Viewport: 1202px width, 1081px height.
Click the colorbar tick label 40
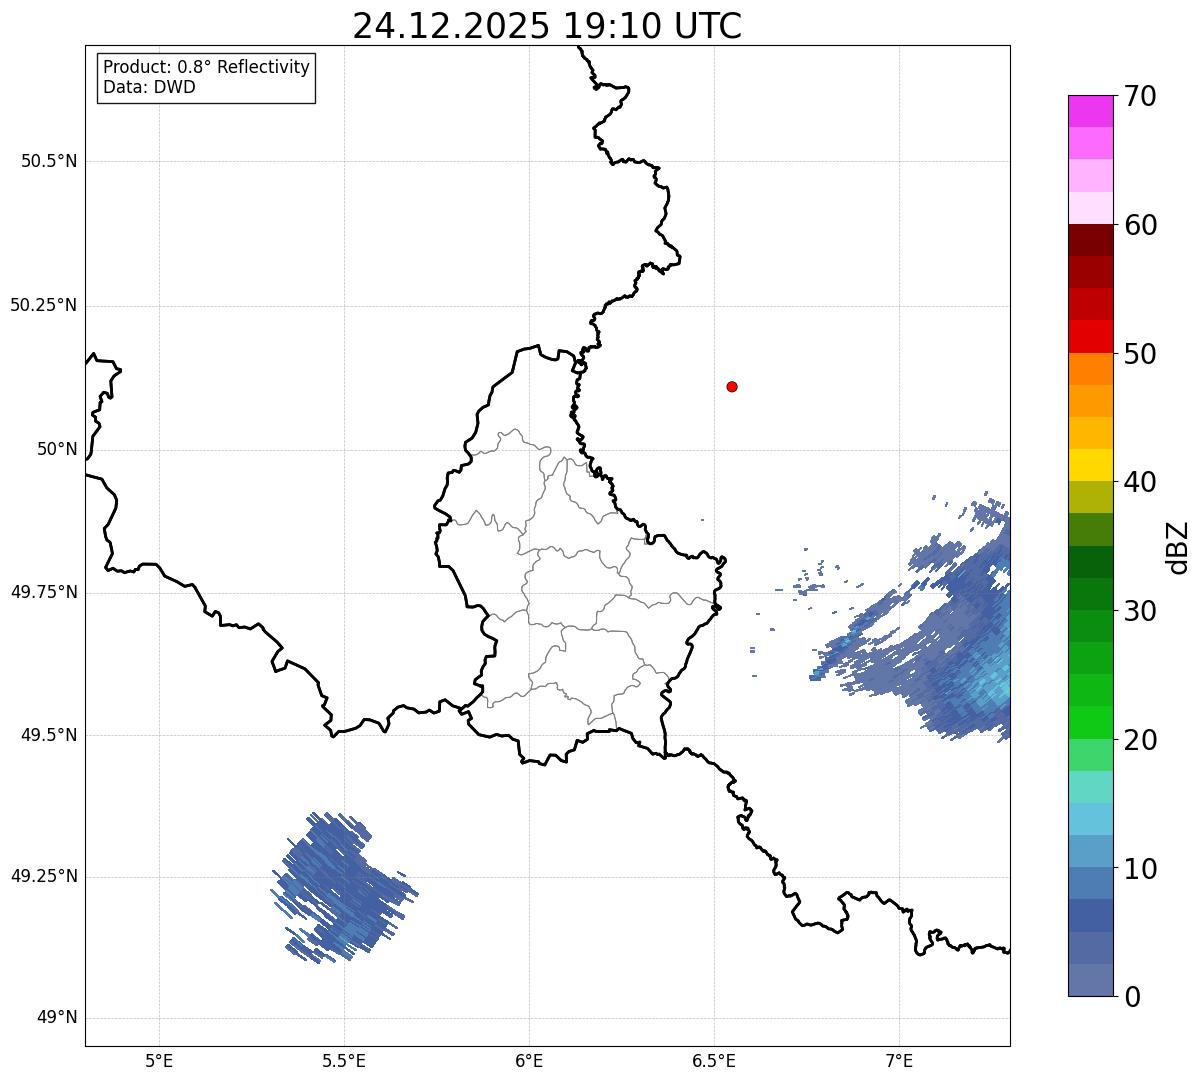click(x=1140, y=482)
